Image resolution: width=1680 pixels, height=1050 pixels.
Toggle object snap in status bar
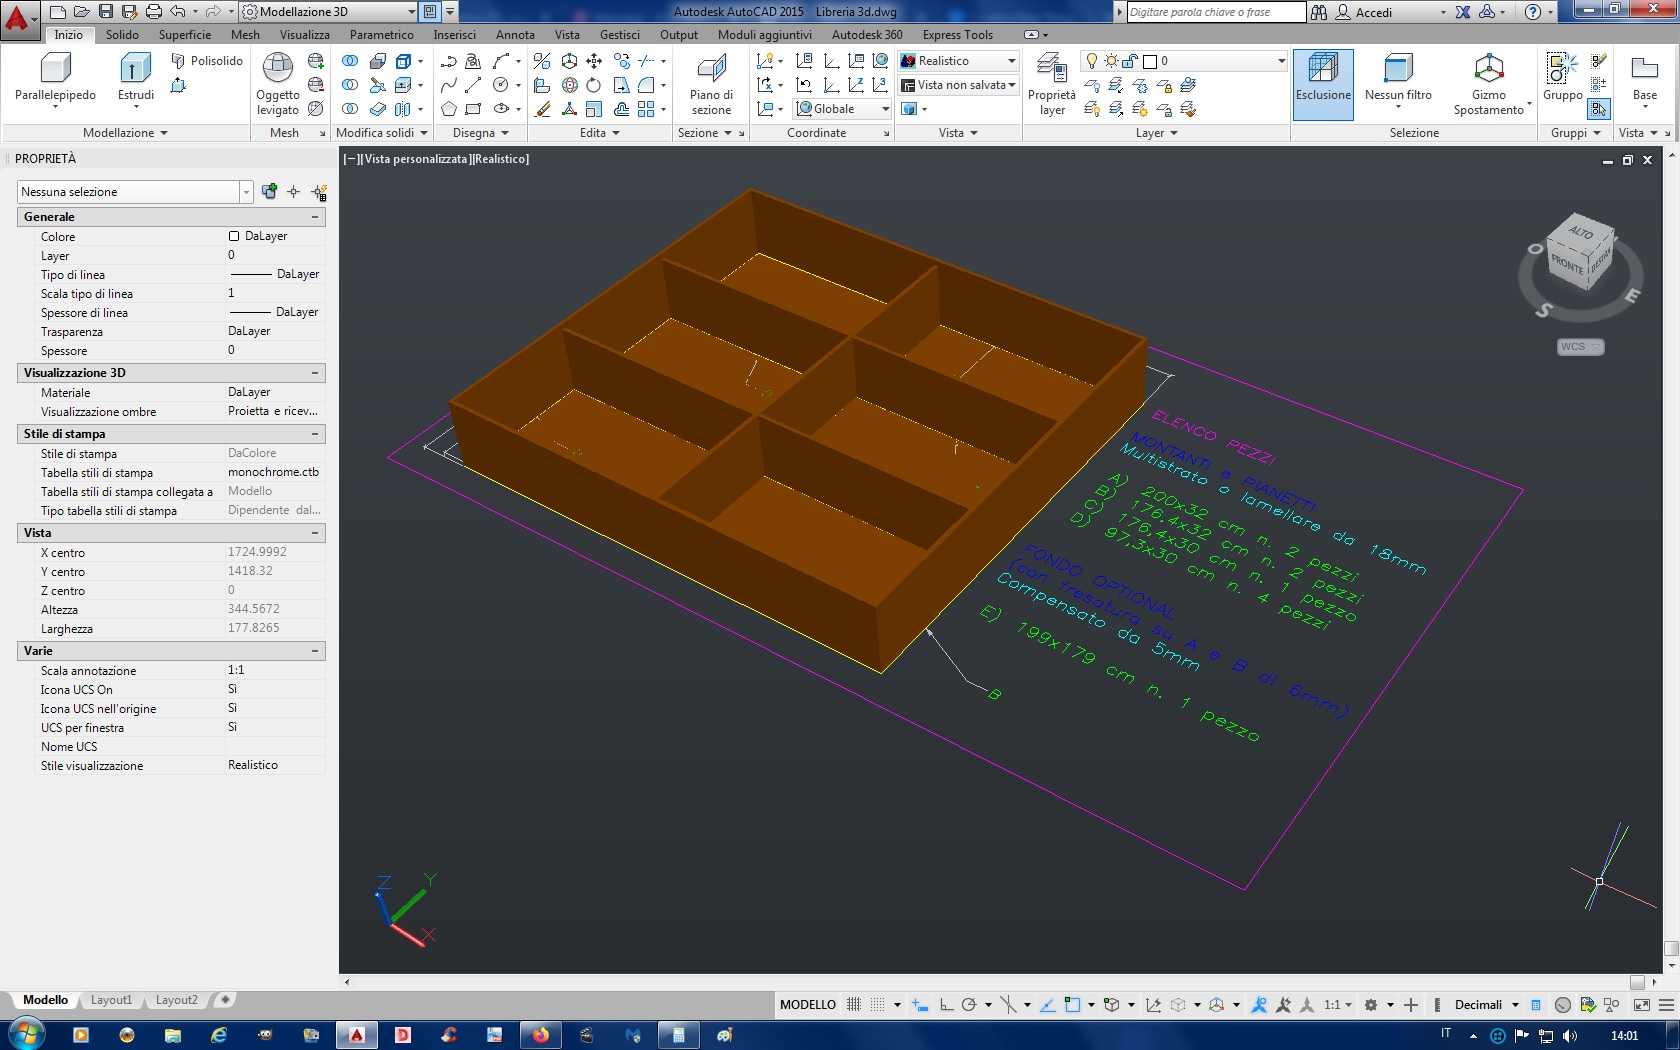(x=1072, y=1005)
